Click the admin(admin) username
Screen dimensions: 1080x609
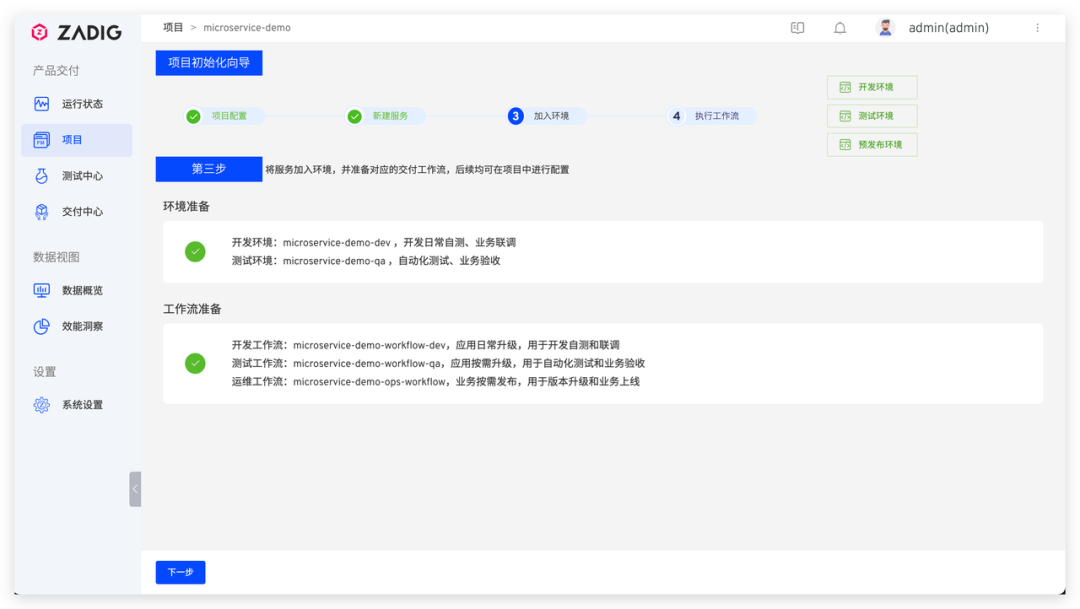(948, 28)
